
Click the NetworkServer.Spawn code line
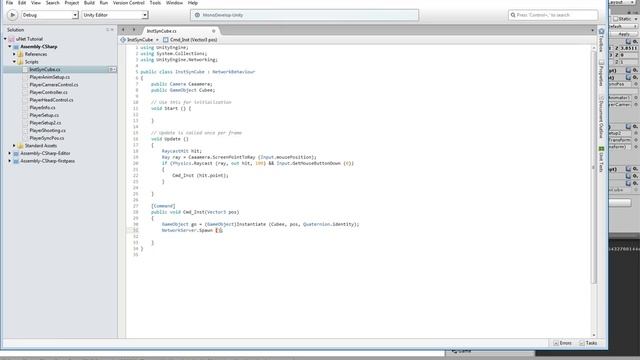click(x=192, y=231)
